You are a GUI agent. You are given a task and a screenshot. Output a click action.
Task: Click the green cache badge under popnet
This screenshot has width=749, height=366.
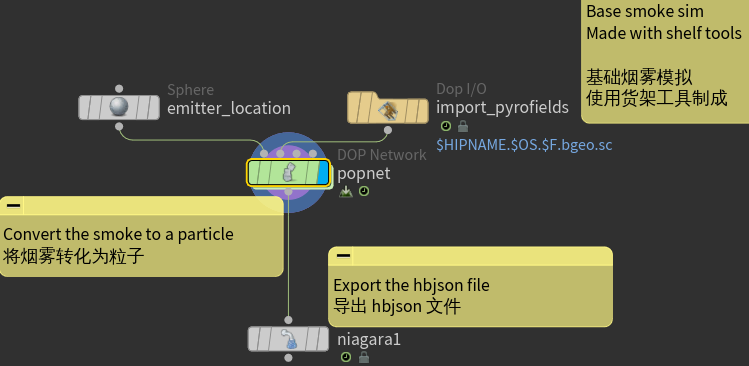[x=346, y=192]
